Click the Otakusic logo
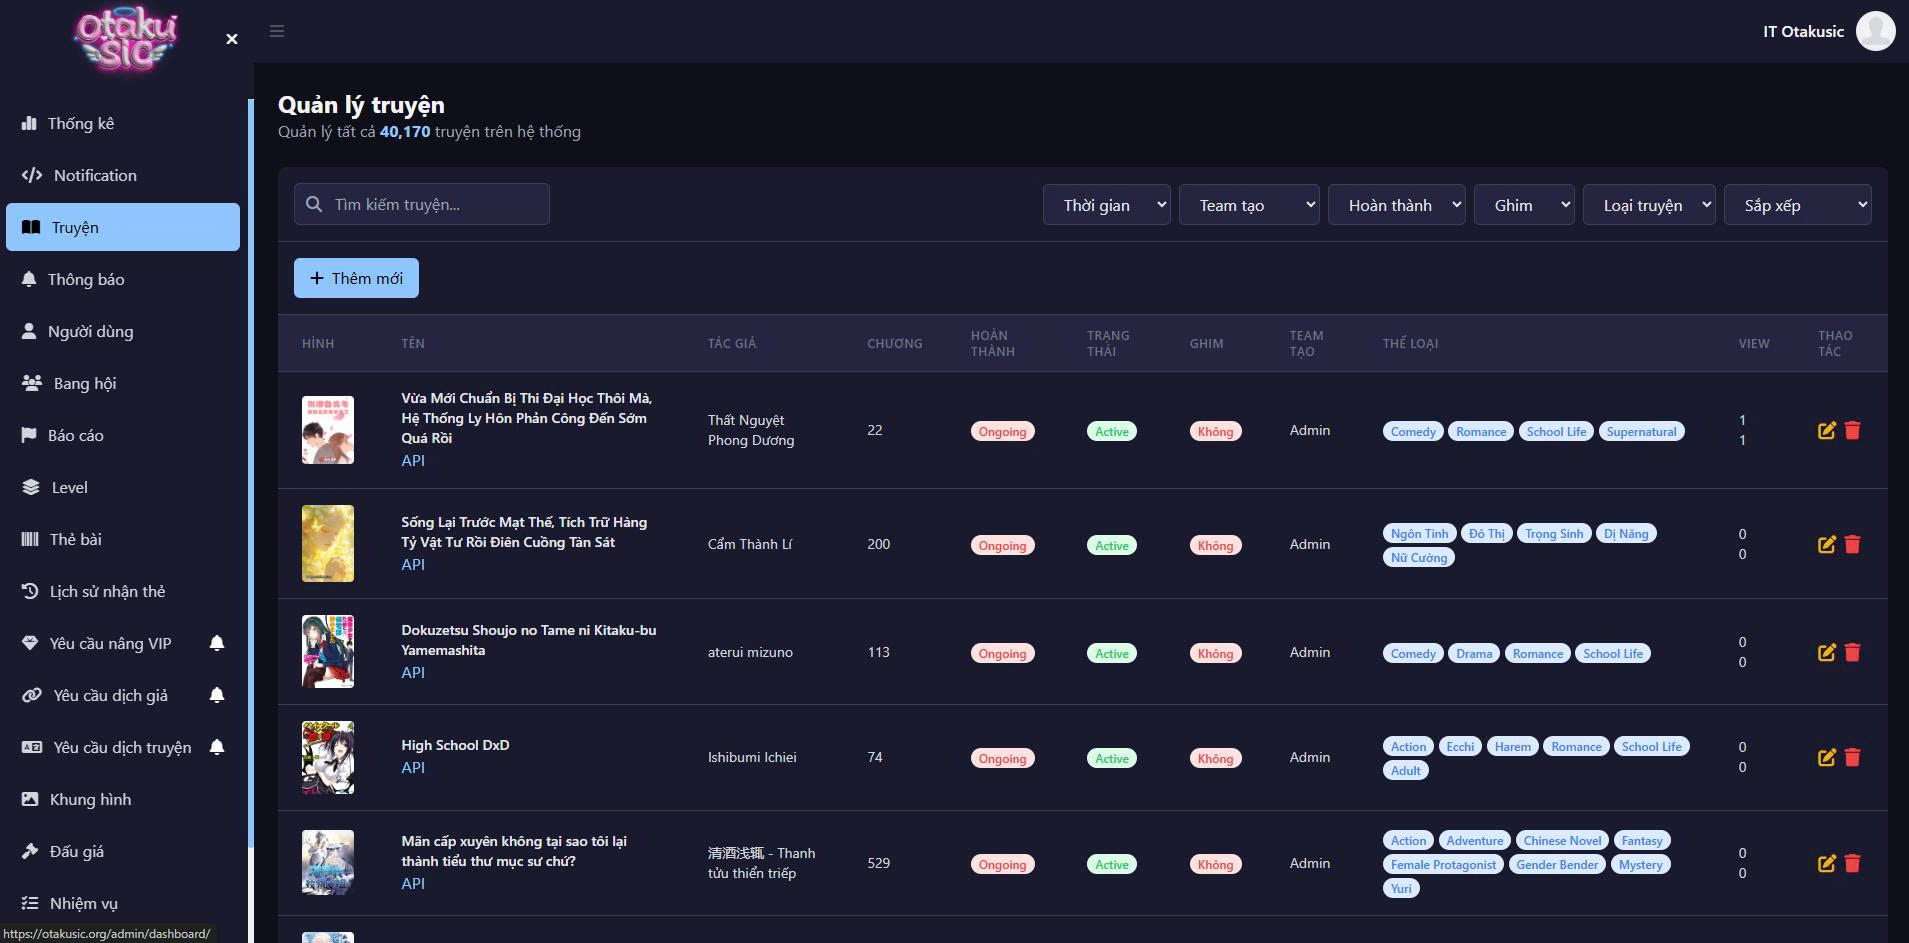Screen dimensions: 1909x943 126,40
